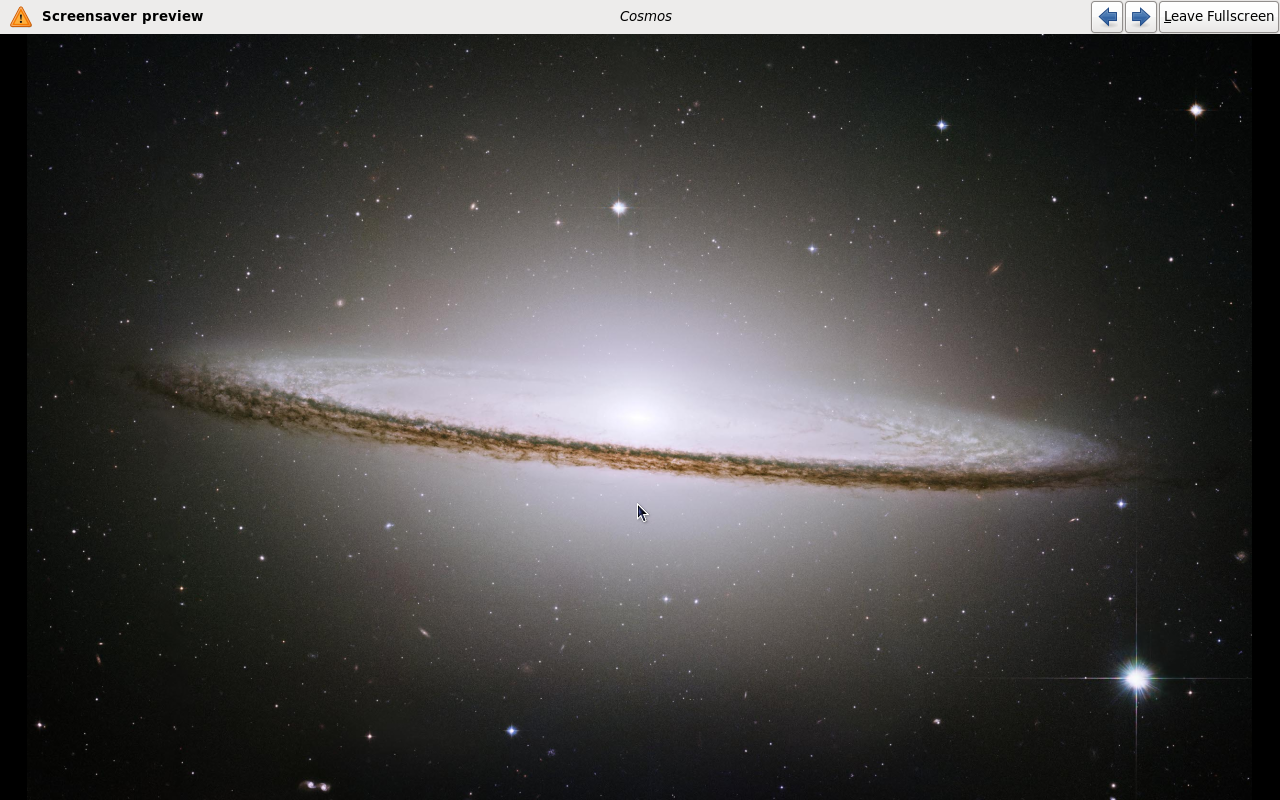Click the black border strip left of the image
Viewport: 1280px width, 800px height.
pyautogui.click(x=13, y=417)
